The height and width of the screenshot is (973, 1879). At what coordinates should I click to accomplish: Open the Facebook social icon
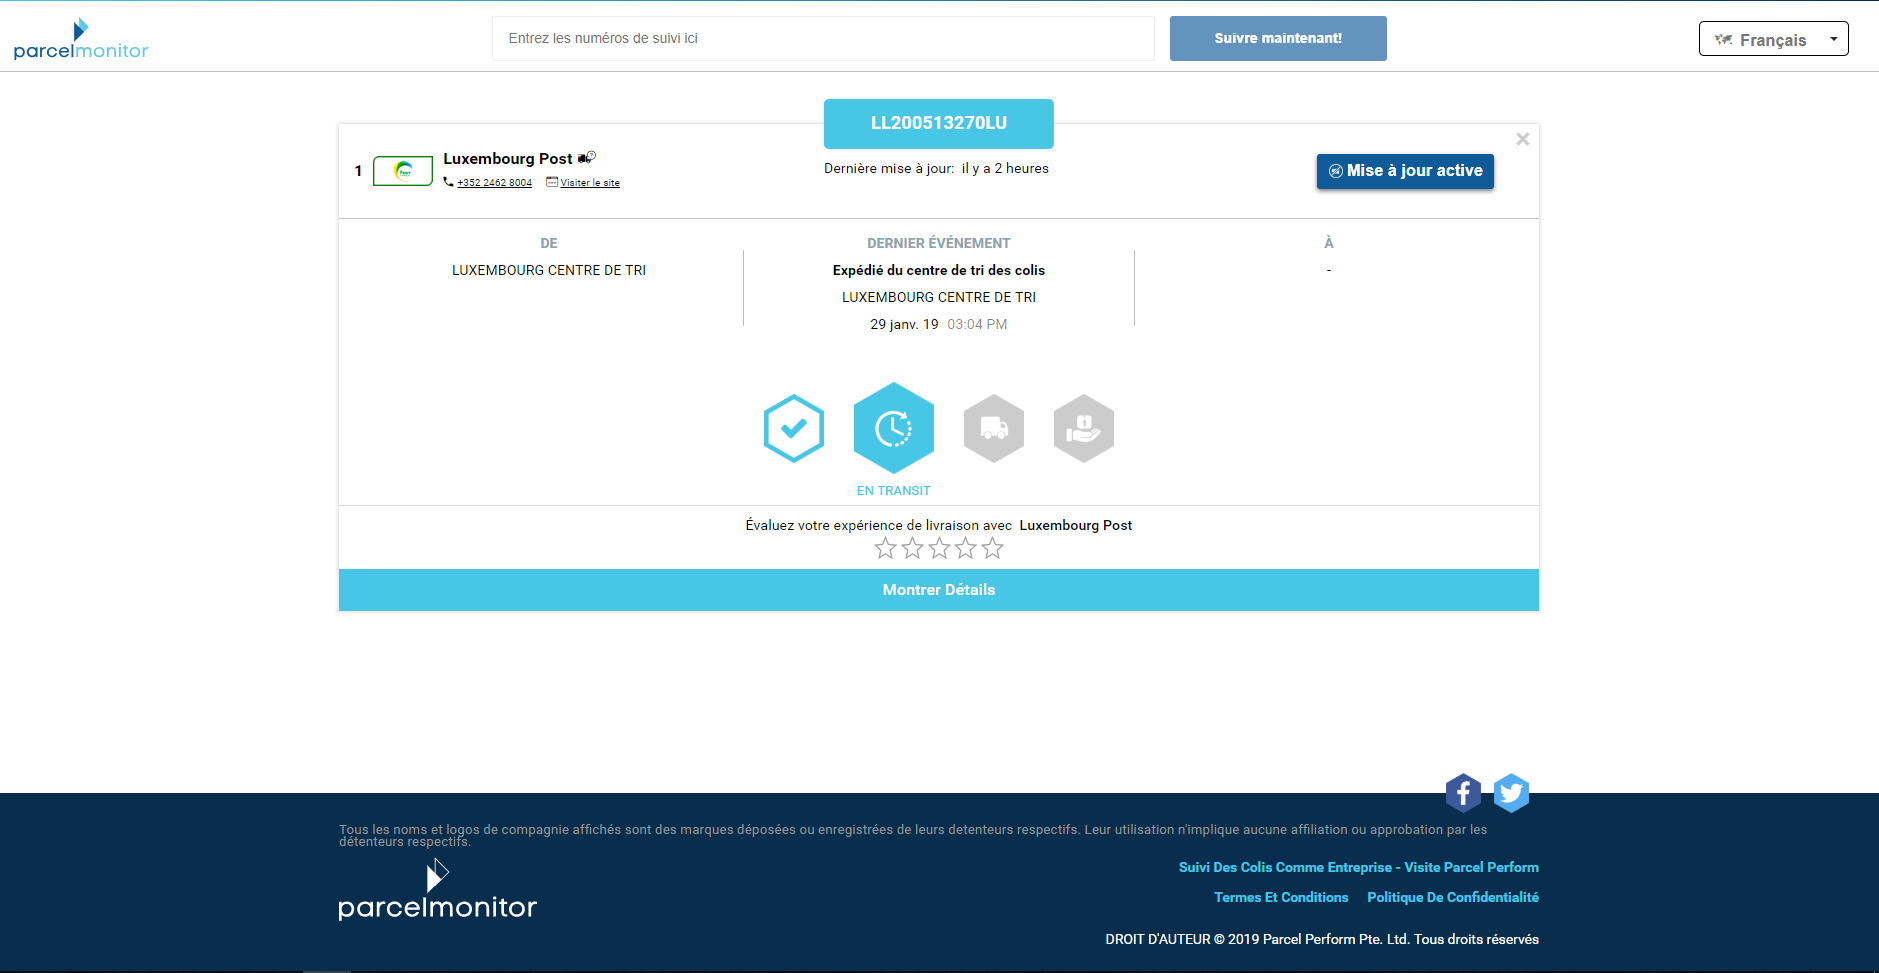(x=1463, y=793)
